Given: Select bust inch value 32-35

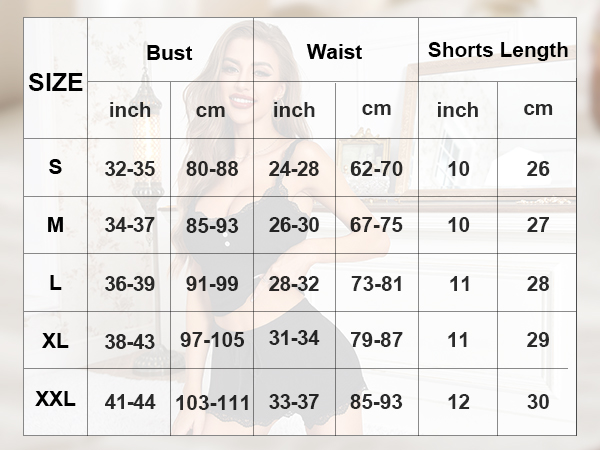Looking at the screenshot, I should click(130, 169).
